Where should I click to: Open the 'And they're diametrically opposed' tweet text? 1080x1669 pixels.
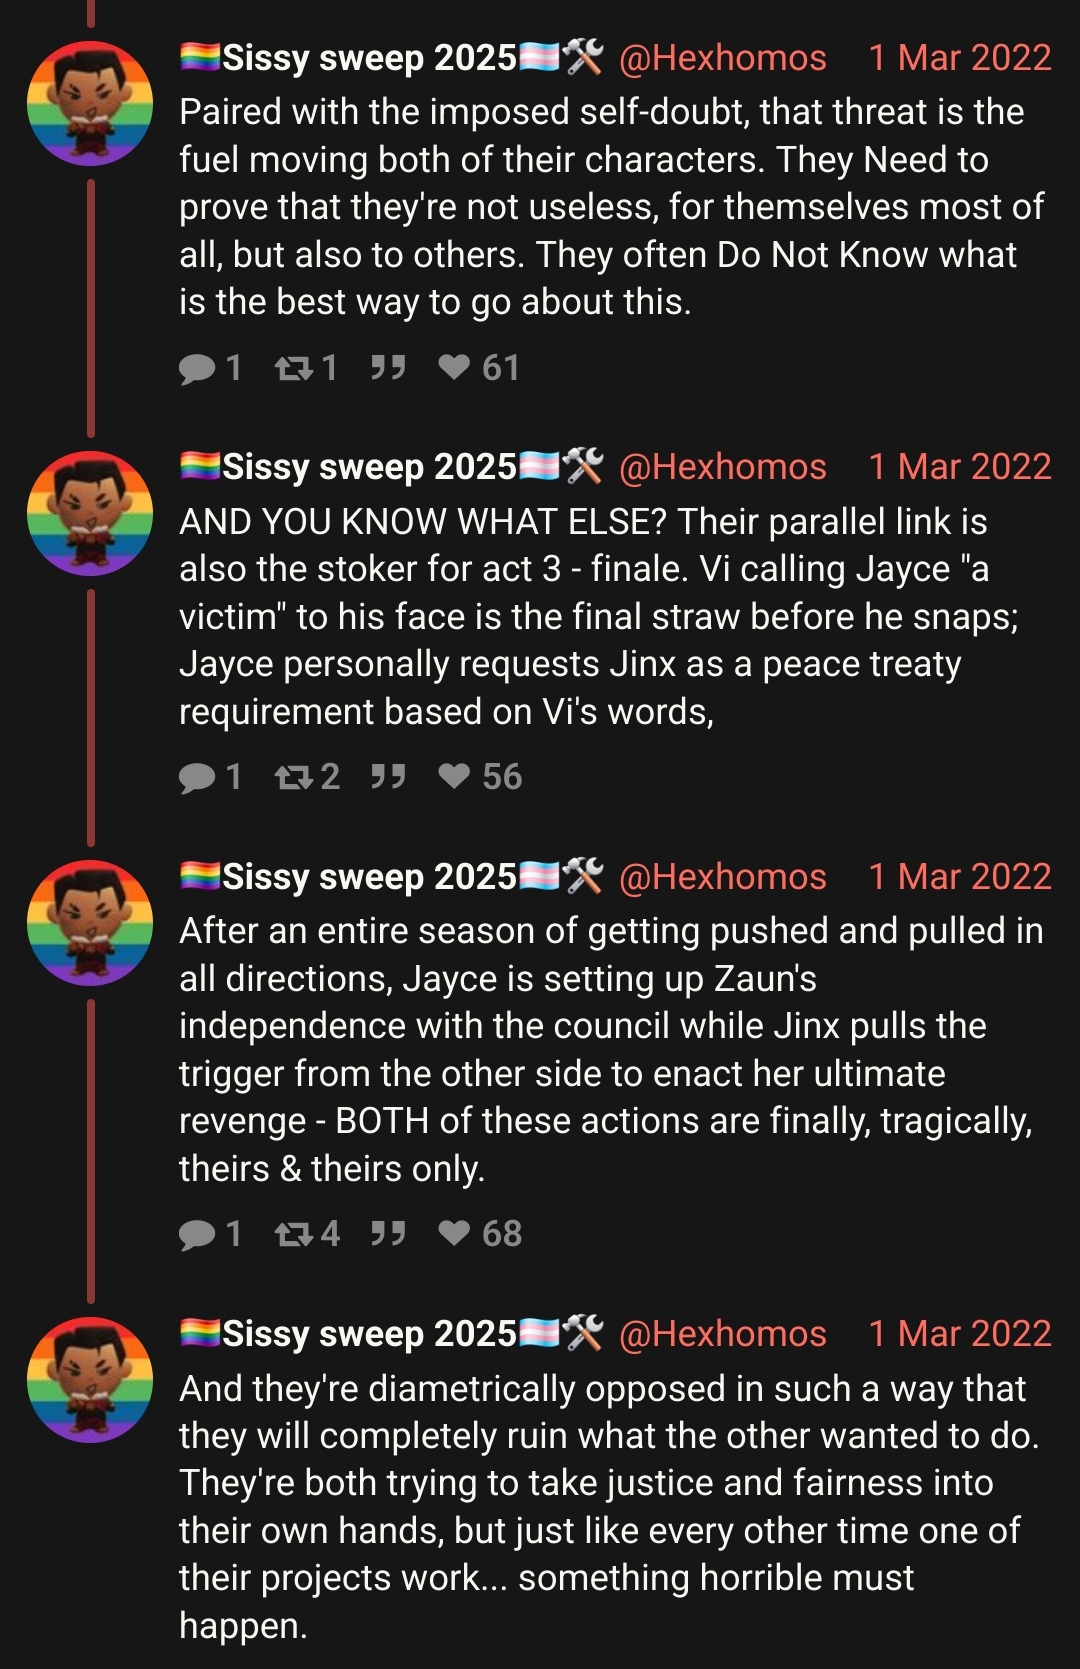click(x=610, y=1507)
